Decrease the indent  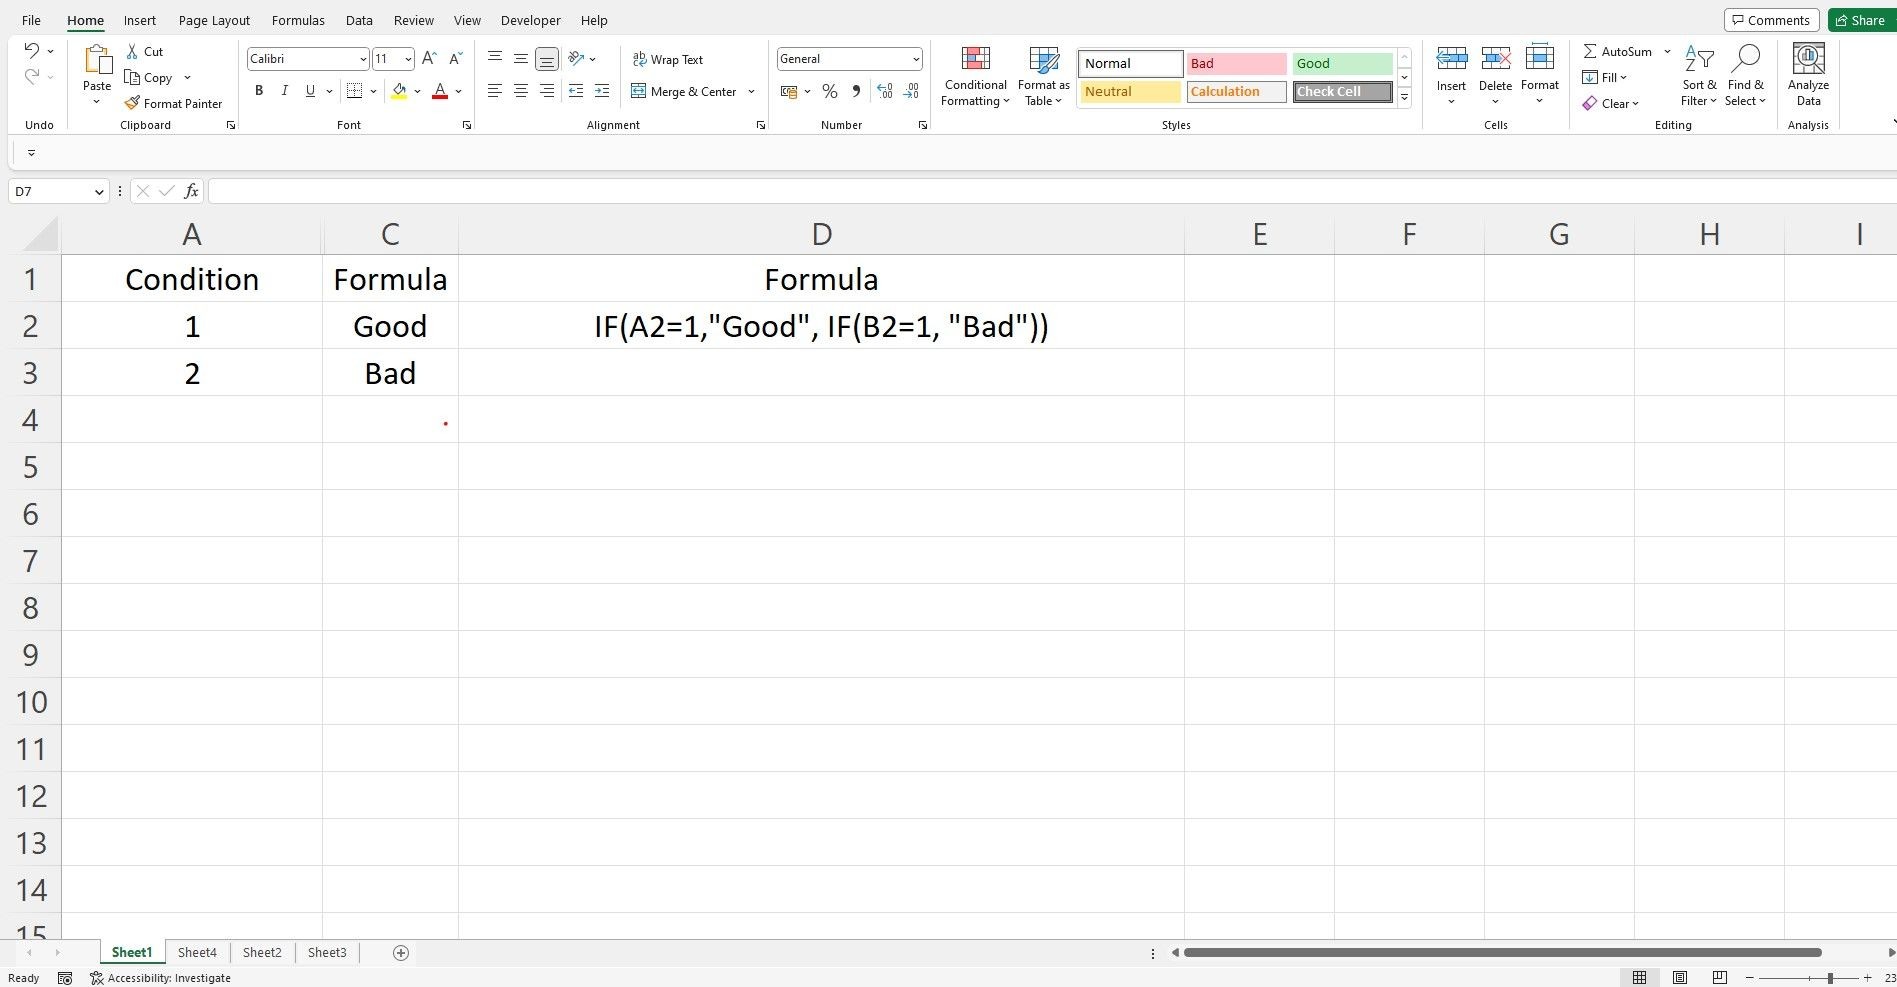click(576, 91)
